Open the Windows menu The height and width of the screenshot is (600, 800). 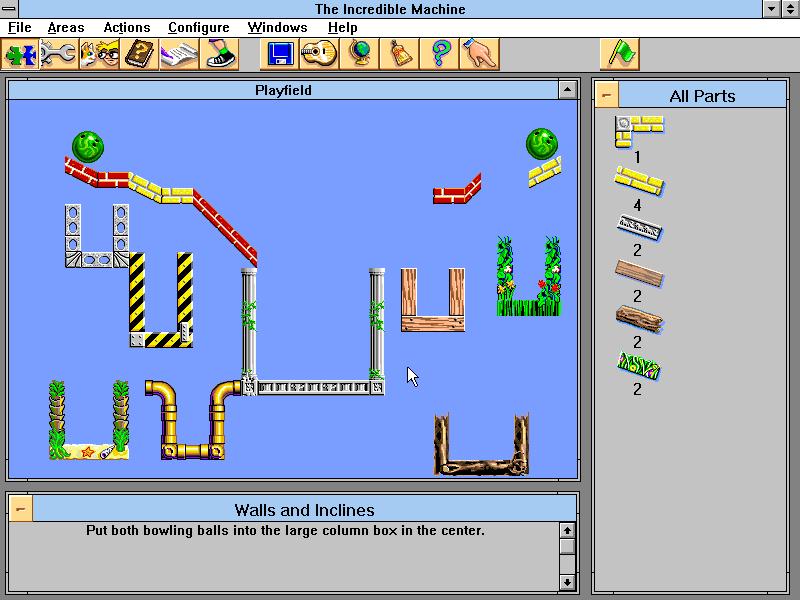tap(277, 28)
